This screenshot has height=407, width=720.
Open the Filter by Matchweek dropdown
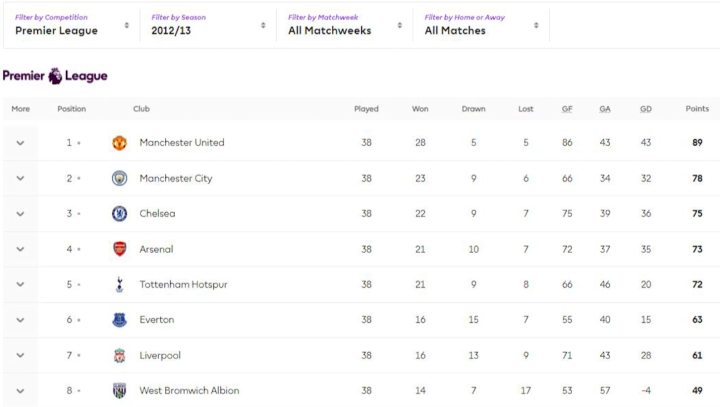coord(344,25)
